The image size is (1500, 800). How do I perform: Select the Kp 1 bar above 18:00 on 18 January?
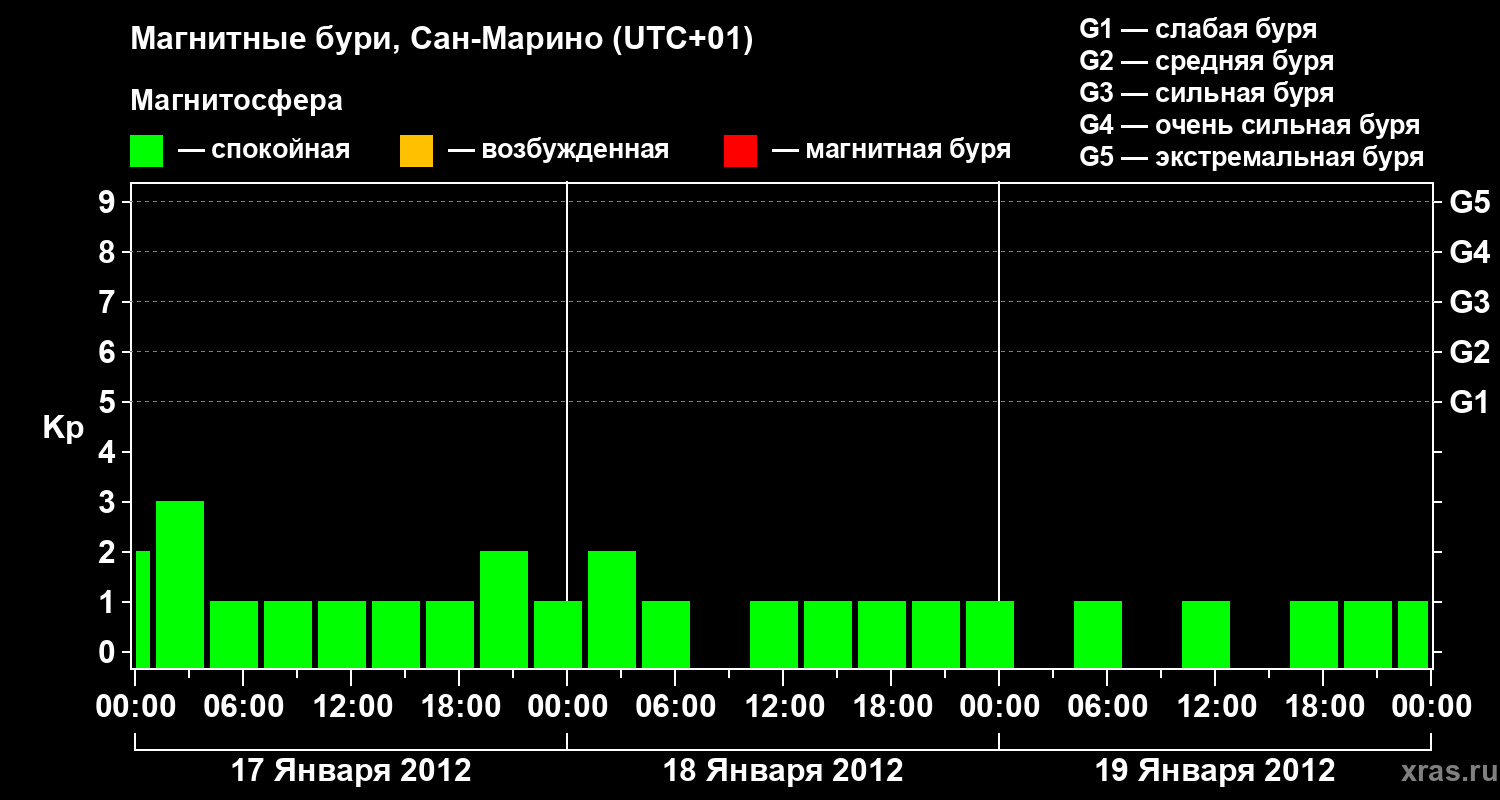click(x=882, y=634)
